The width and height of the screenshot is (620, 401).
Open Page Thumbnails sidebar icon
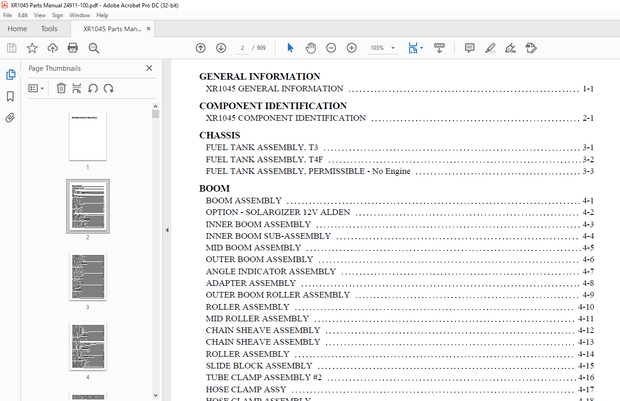(x=11, y=75)
